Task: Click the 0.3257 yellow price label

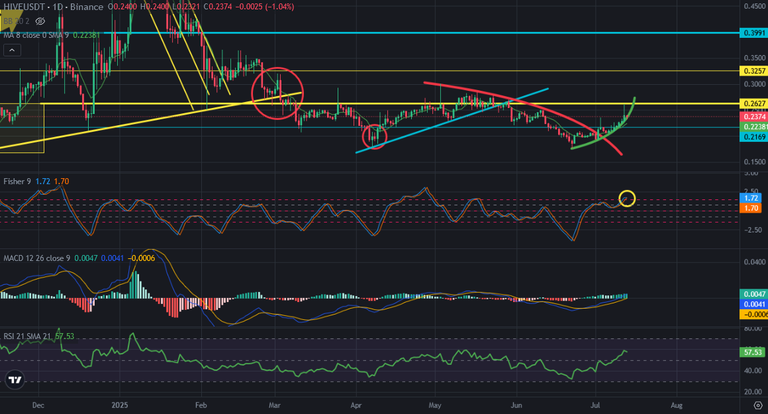Action: click(753, 71)
